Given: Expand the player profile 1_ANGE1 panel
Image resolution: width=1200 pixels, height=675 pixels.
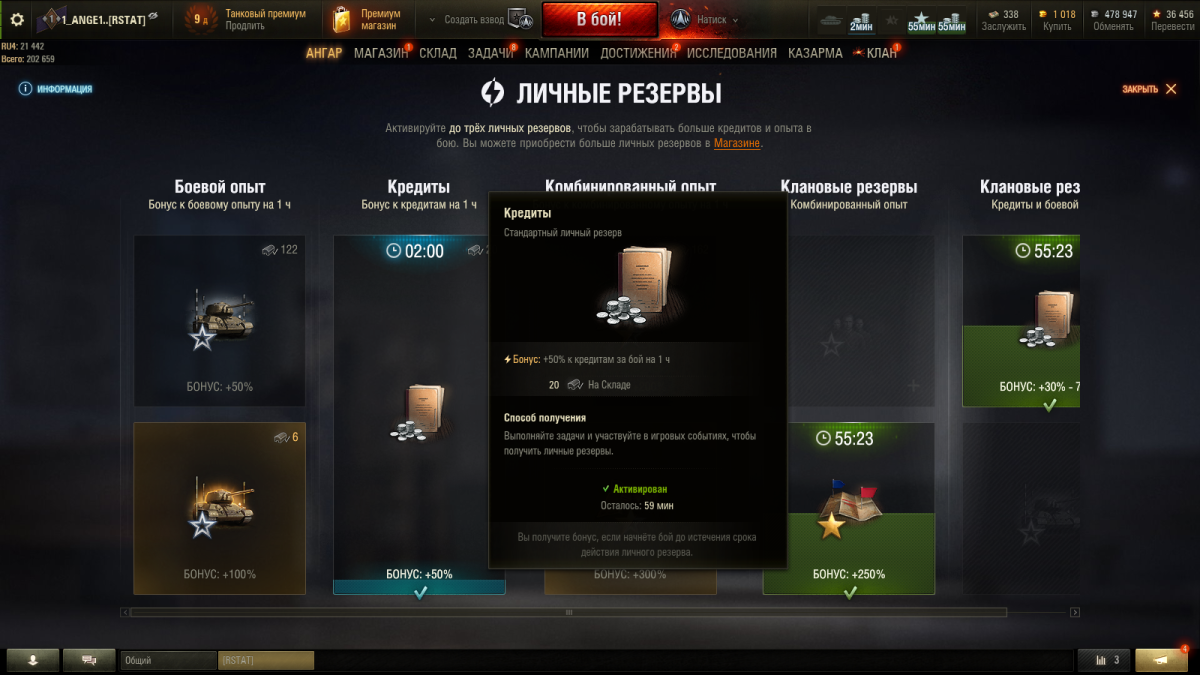Looking at the screenshot, I should pyautogui.click(x=97, y=19).
